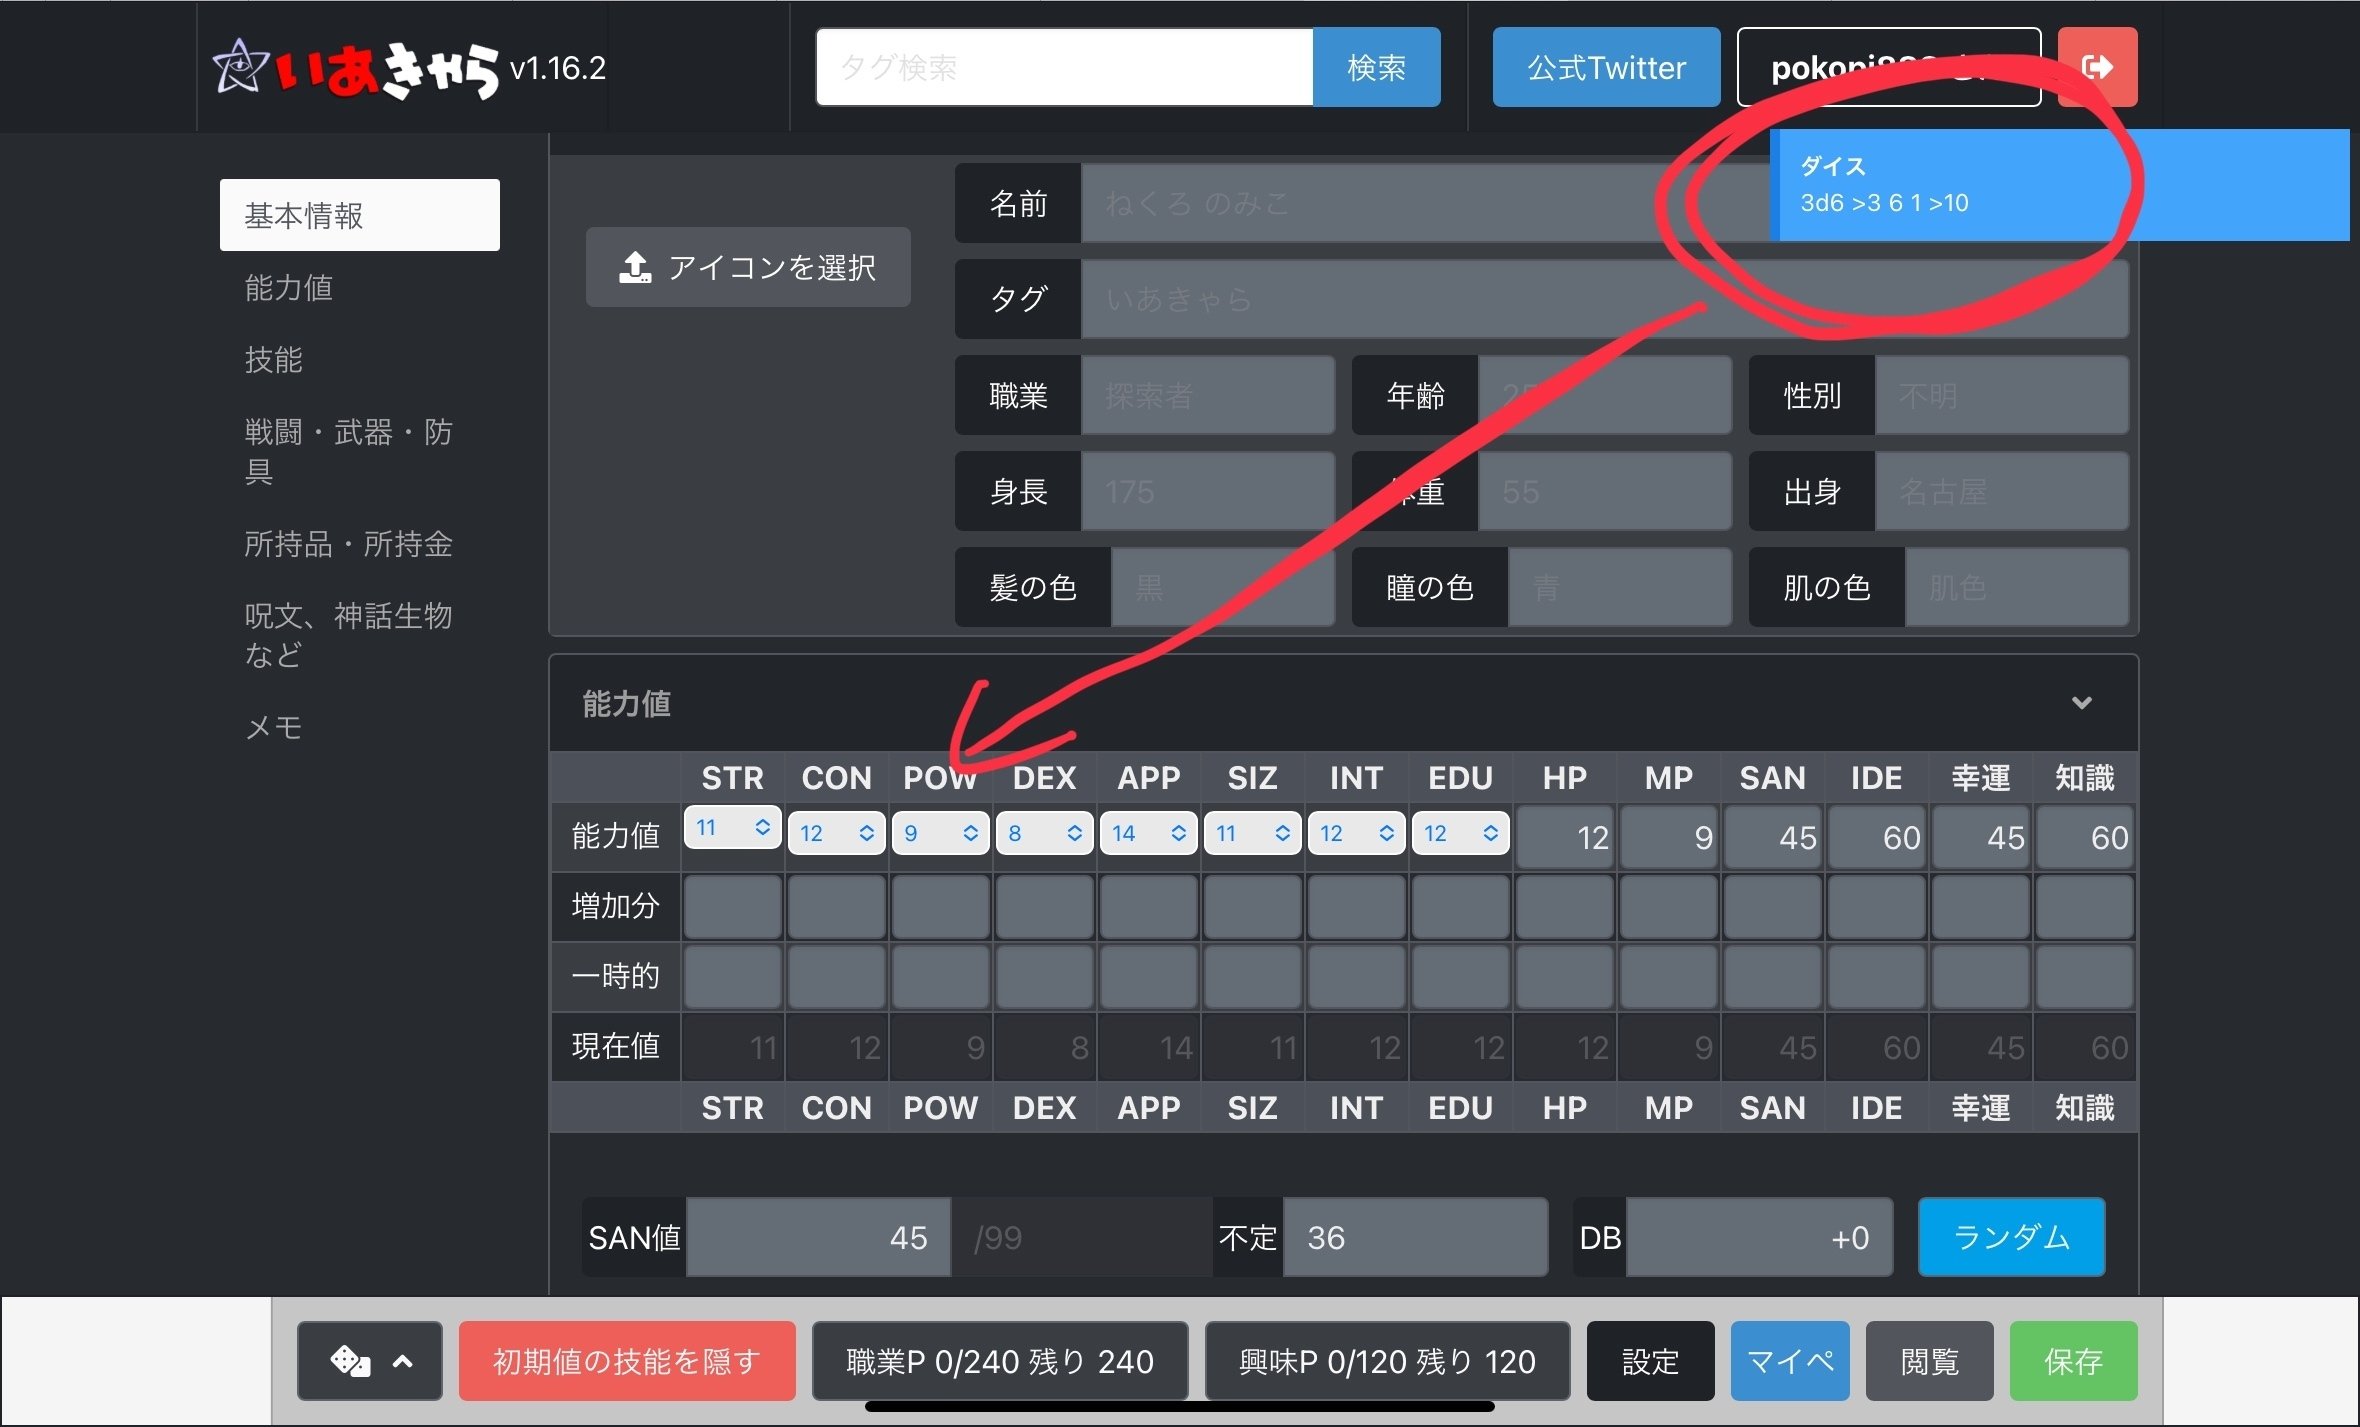The width and height of the screenshot is (2360, 1427).
Task: Click the green 保存 save button
Action: (2073, 1361)
